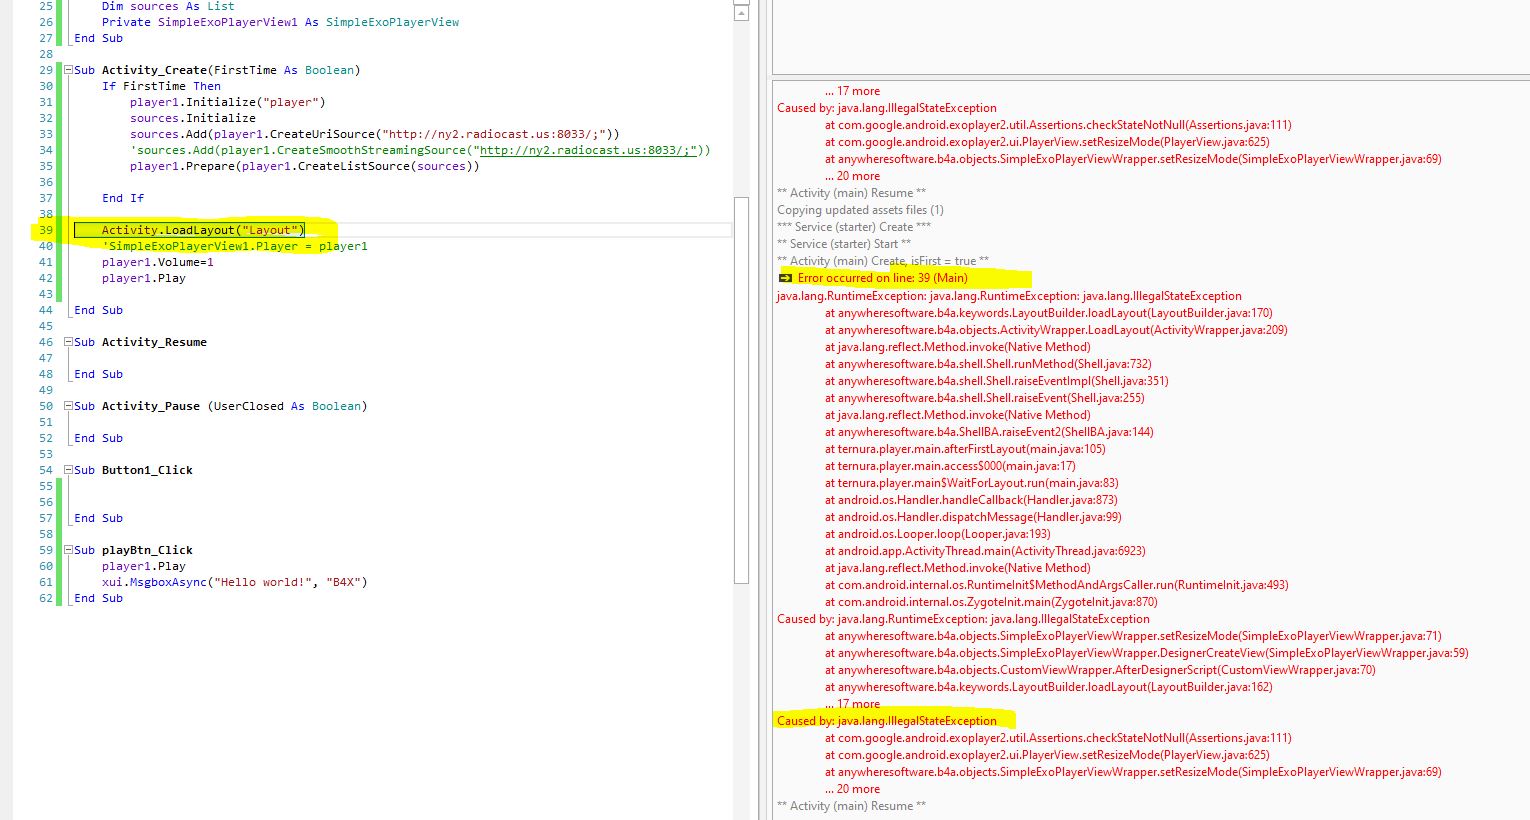The width and height of the screenshot is (1530, 820).
Task: Click the RuntimeInit$MethodAndArgsCaller.run trace line
Action: pos(1057,585)
